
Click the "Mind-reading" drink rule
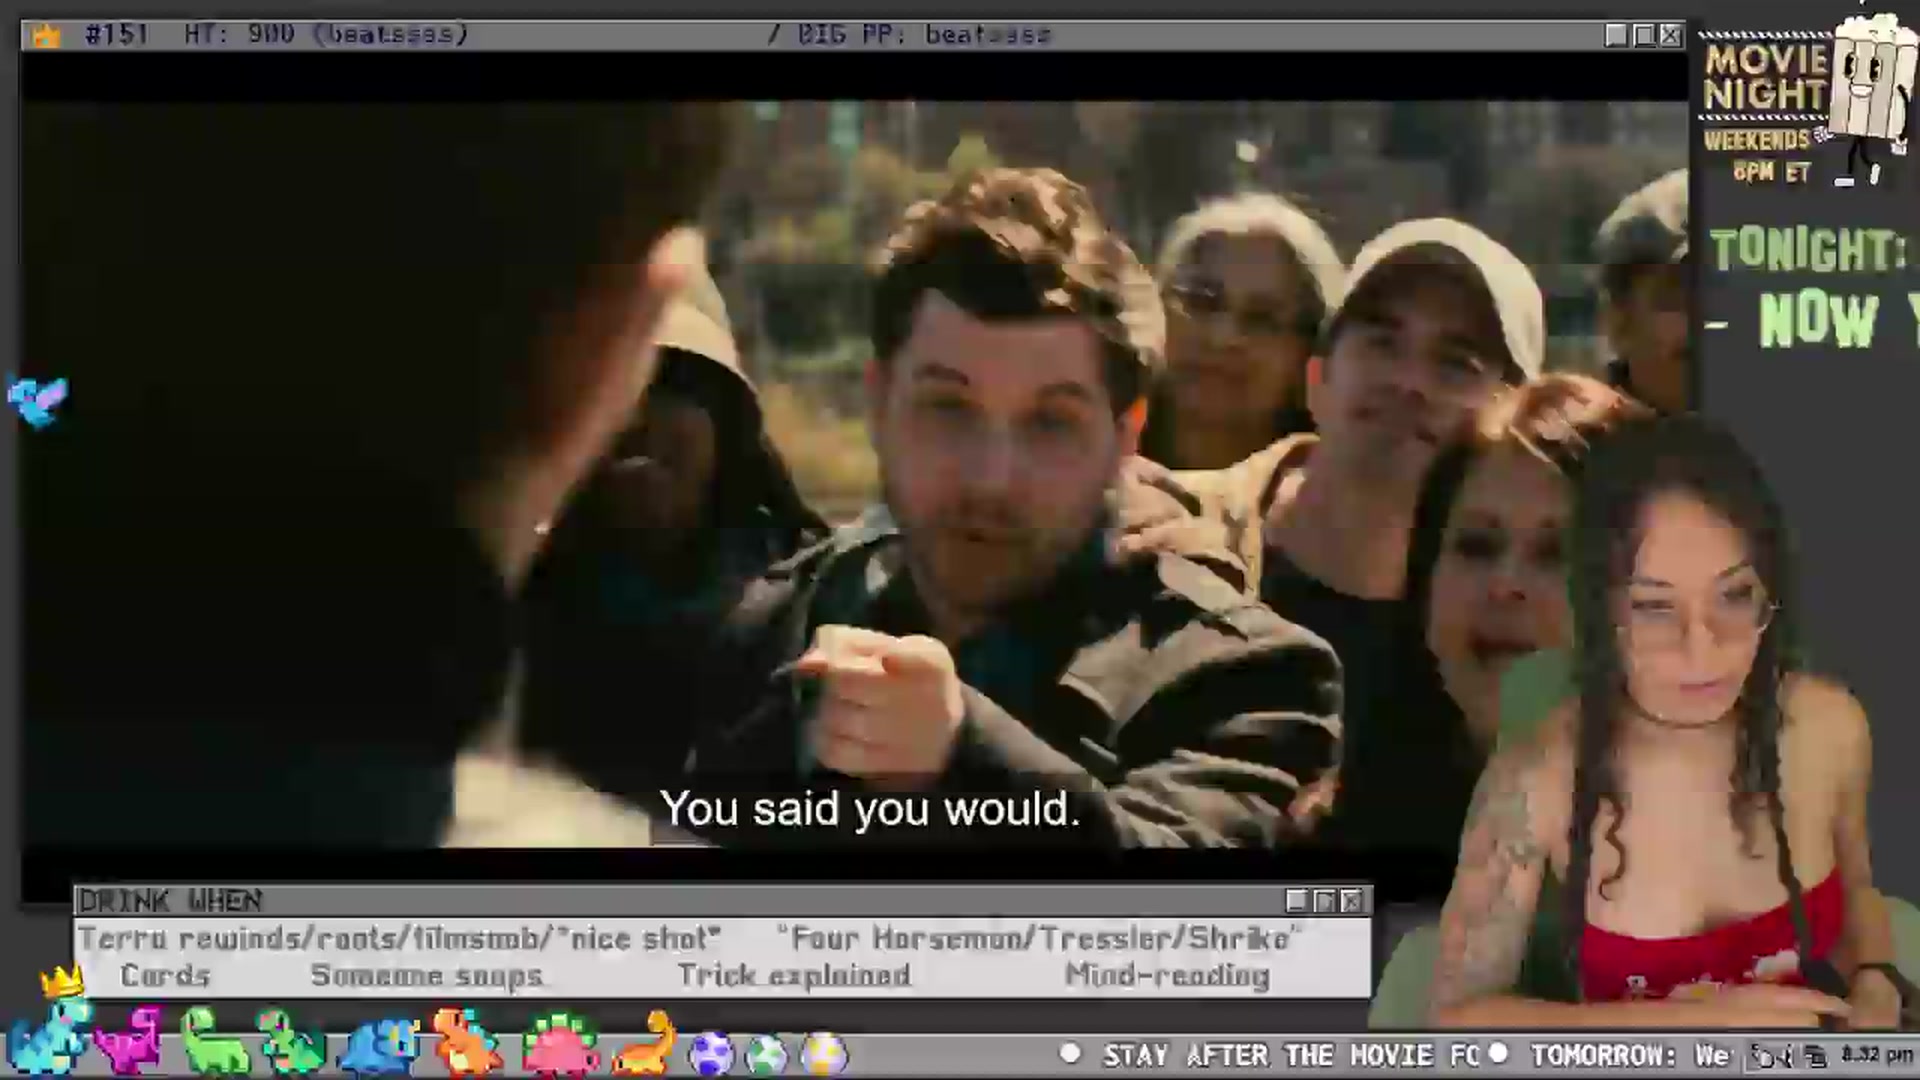click(x=1168, y=975)
